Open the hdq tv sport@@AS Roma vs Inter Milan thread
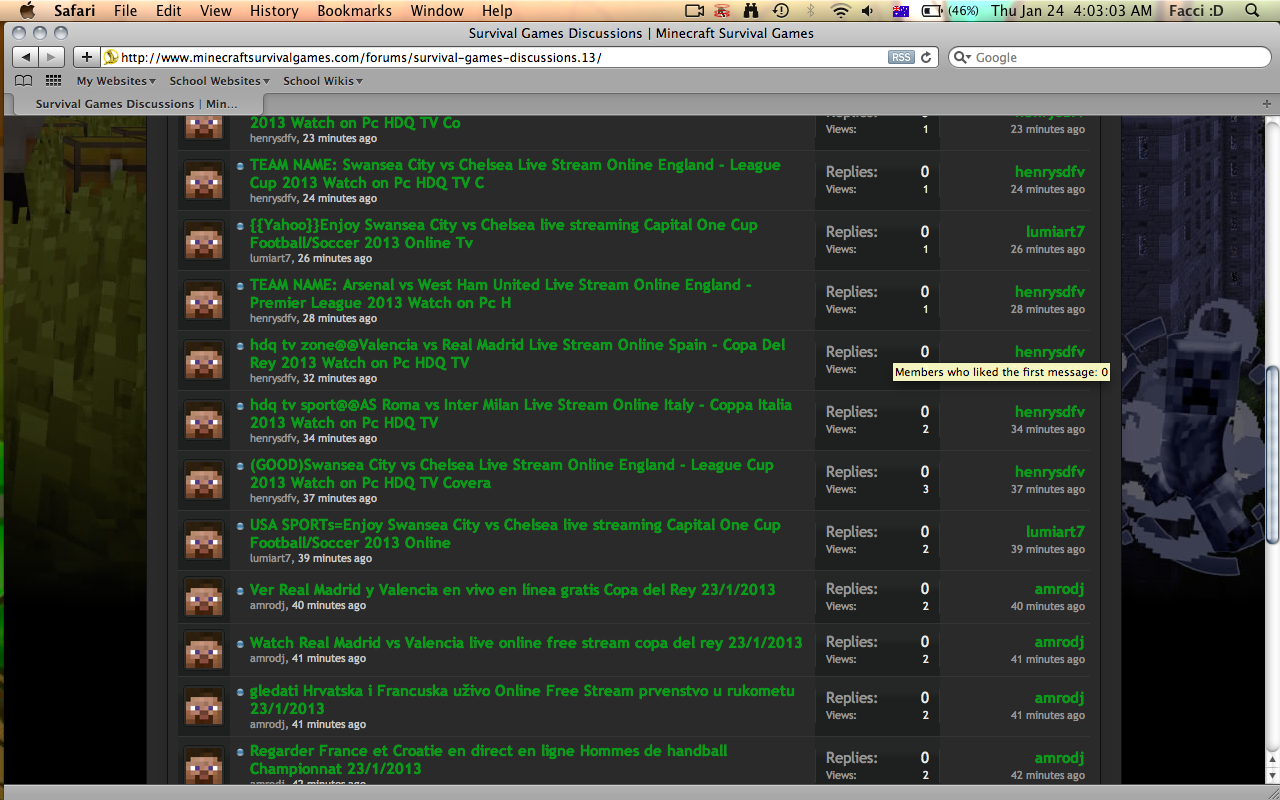 click(520, 413)
